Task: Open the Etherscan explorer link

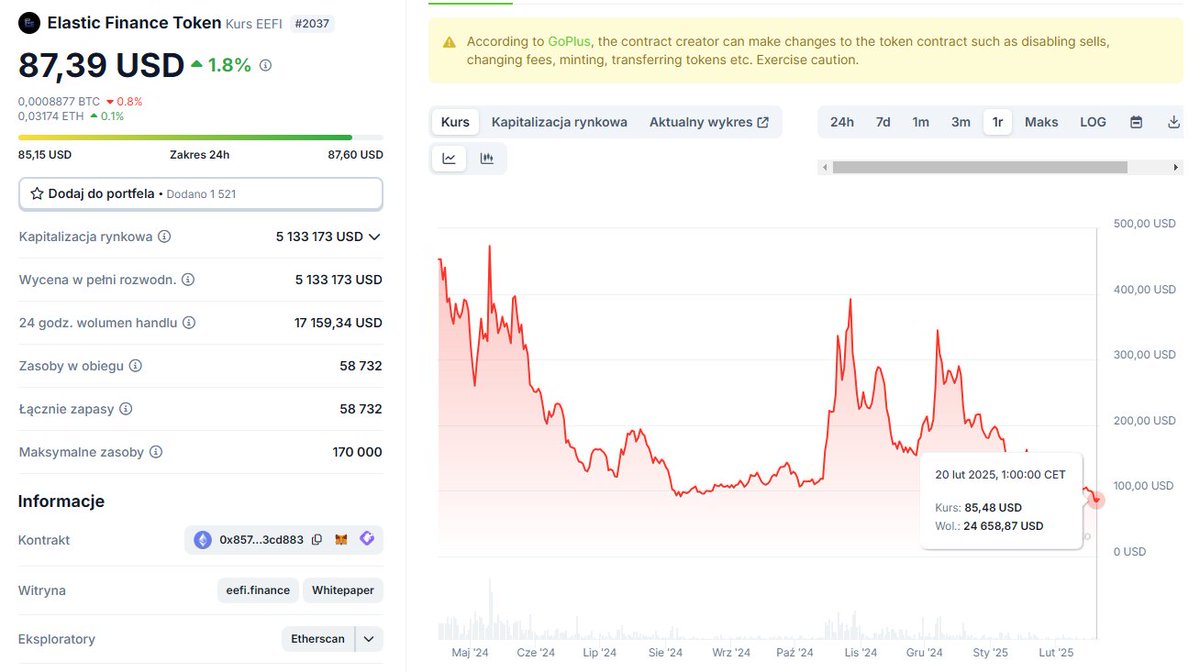Action: [317, 639]
